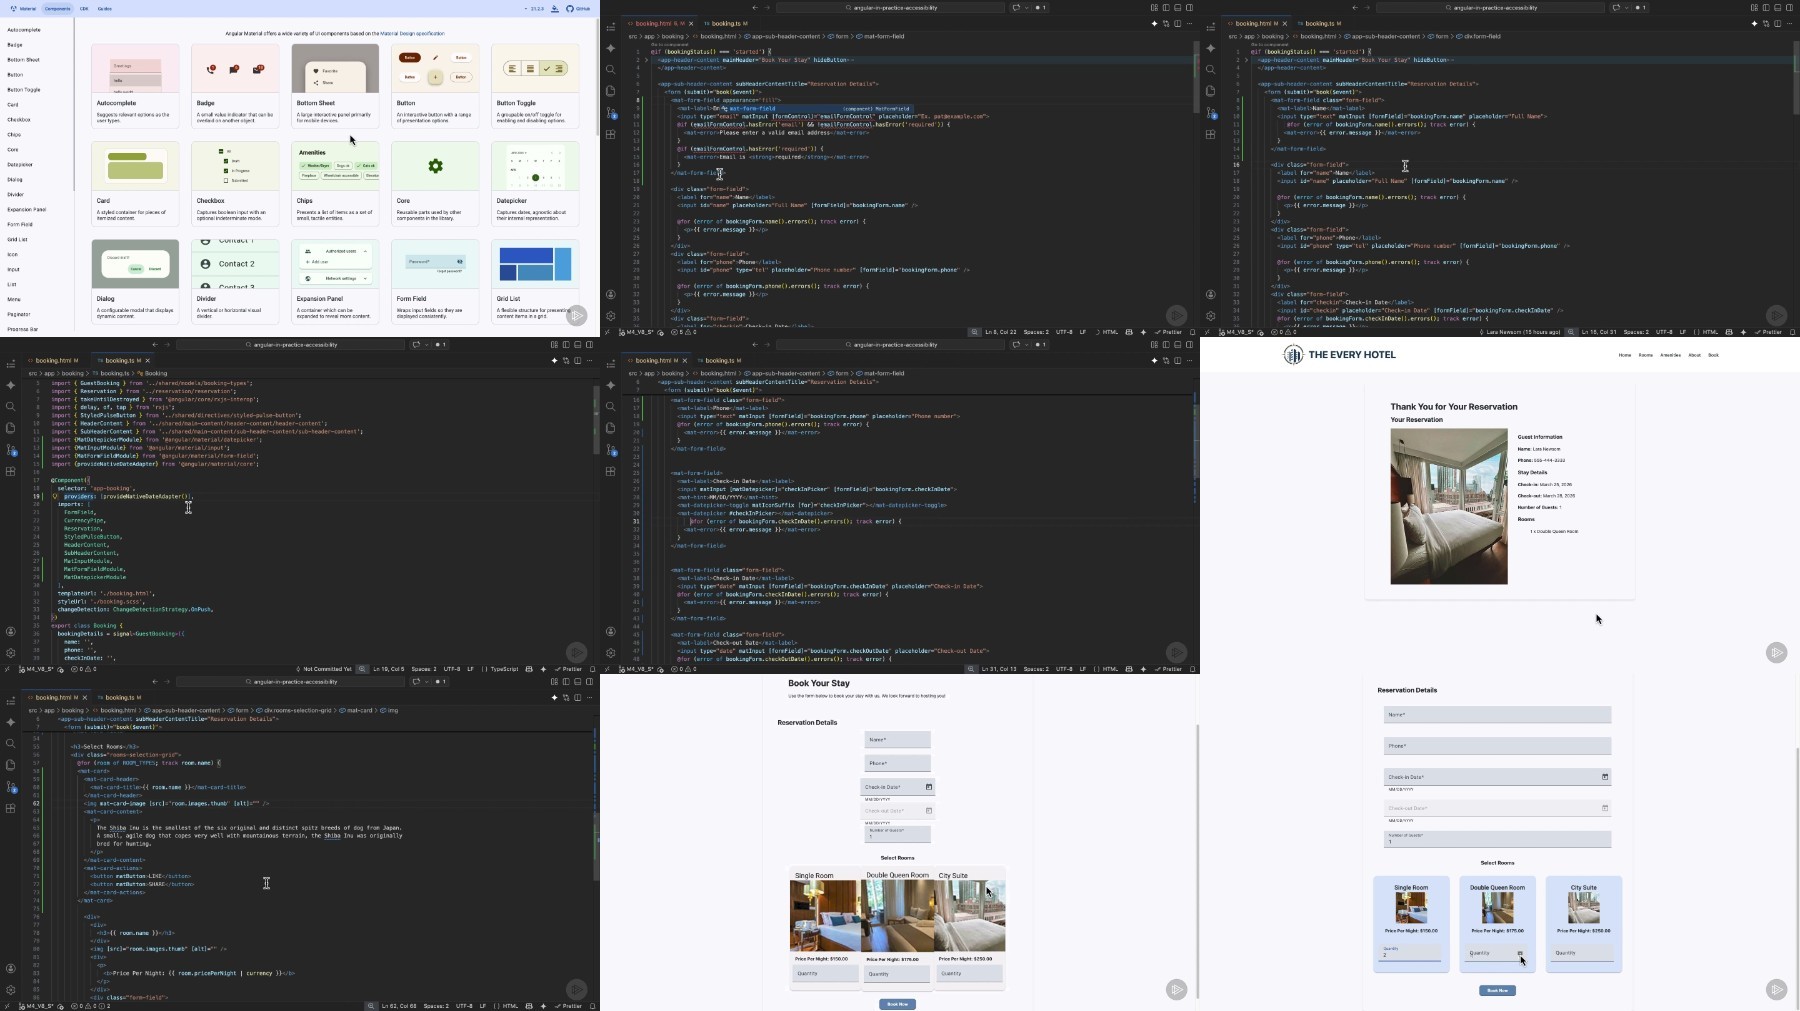Click the Angular Material page scrollbar
Image resolution: width=1800 pixels, height=1011 pixels.
(597, 78)
